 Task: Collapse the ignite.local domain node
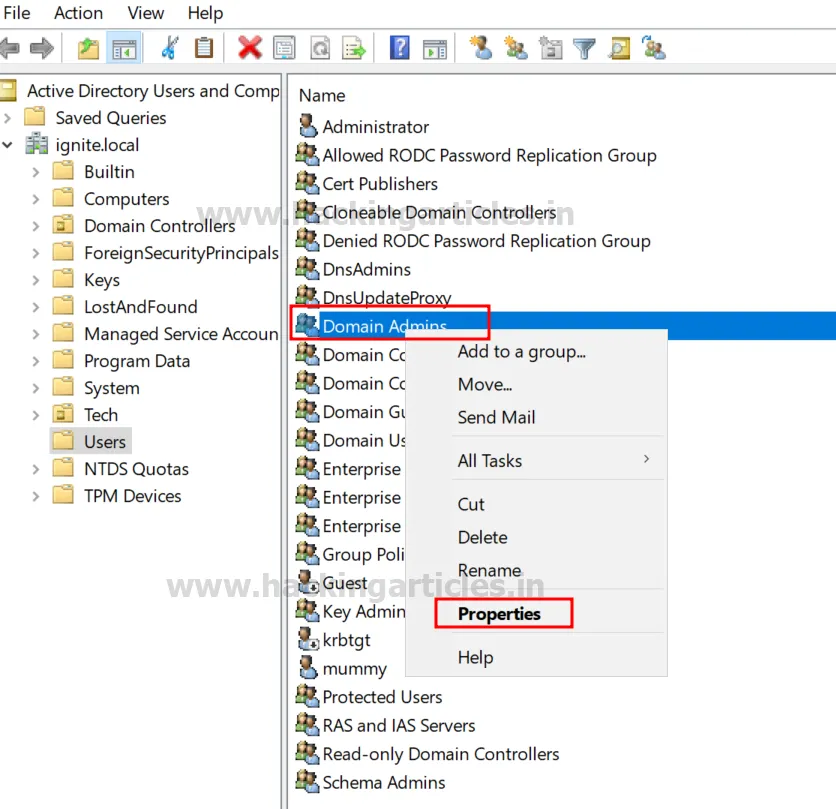coord(8,145)
